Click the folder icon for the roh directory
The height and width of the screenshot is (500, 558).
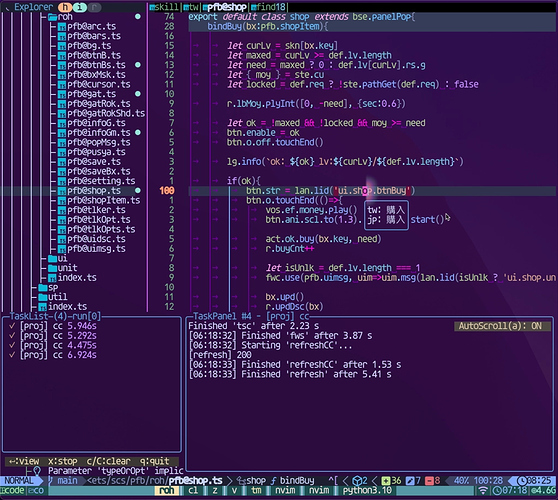(x=53, y=17)
